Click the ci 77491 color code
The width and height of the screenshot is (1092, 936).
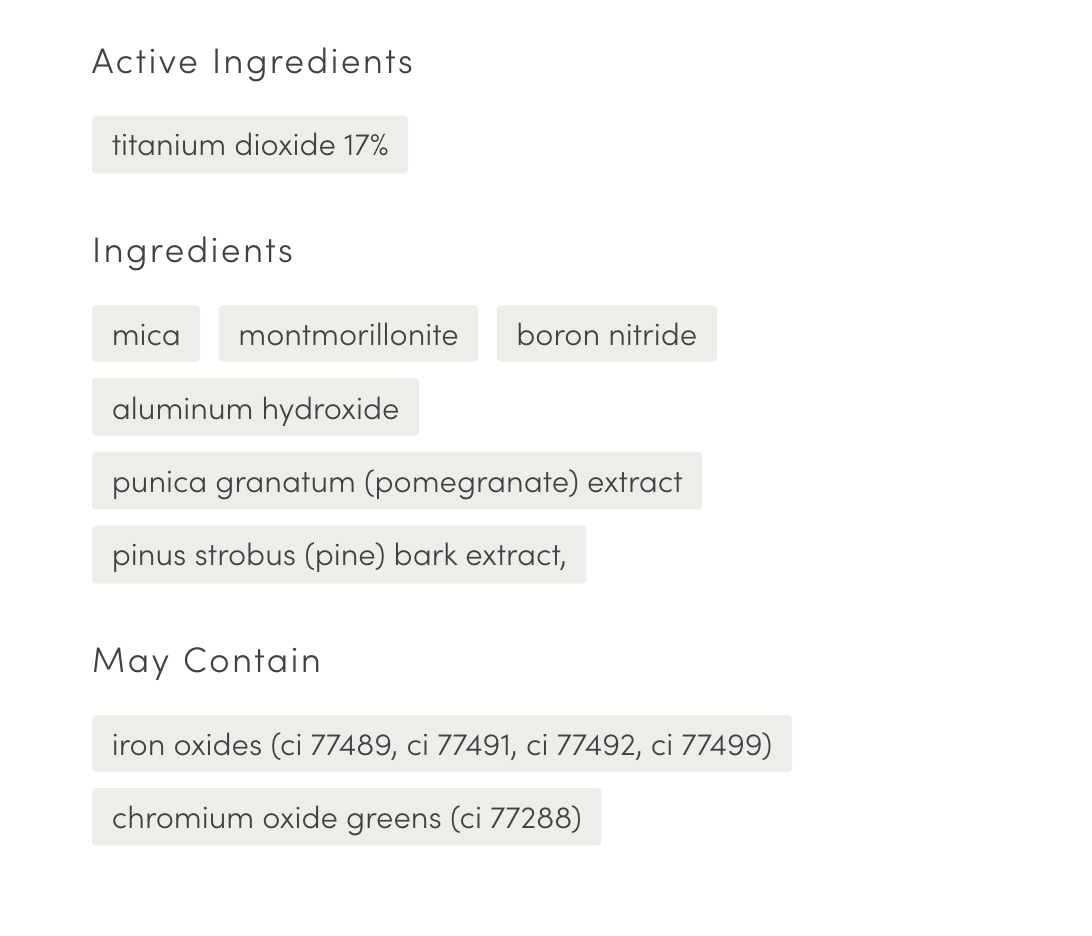459,744
